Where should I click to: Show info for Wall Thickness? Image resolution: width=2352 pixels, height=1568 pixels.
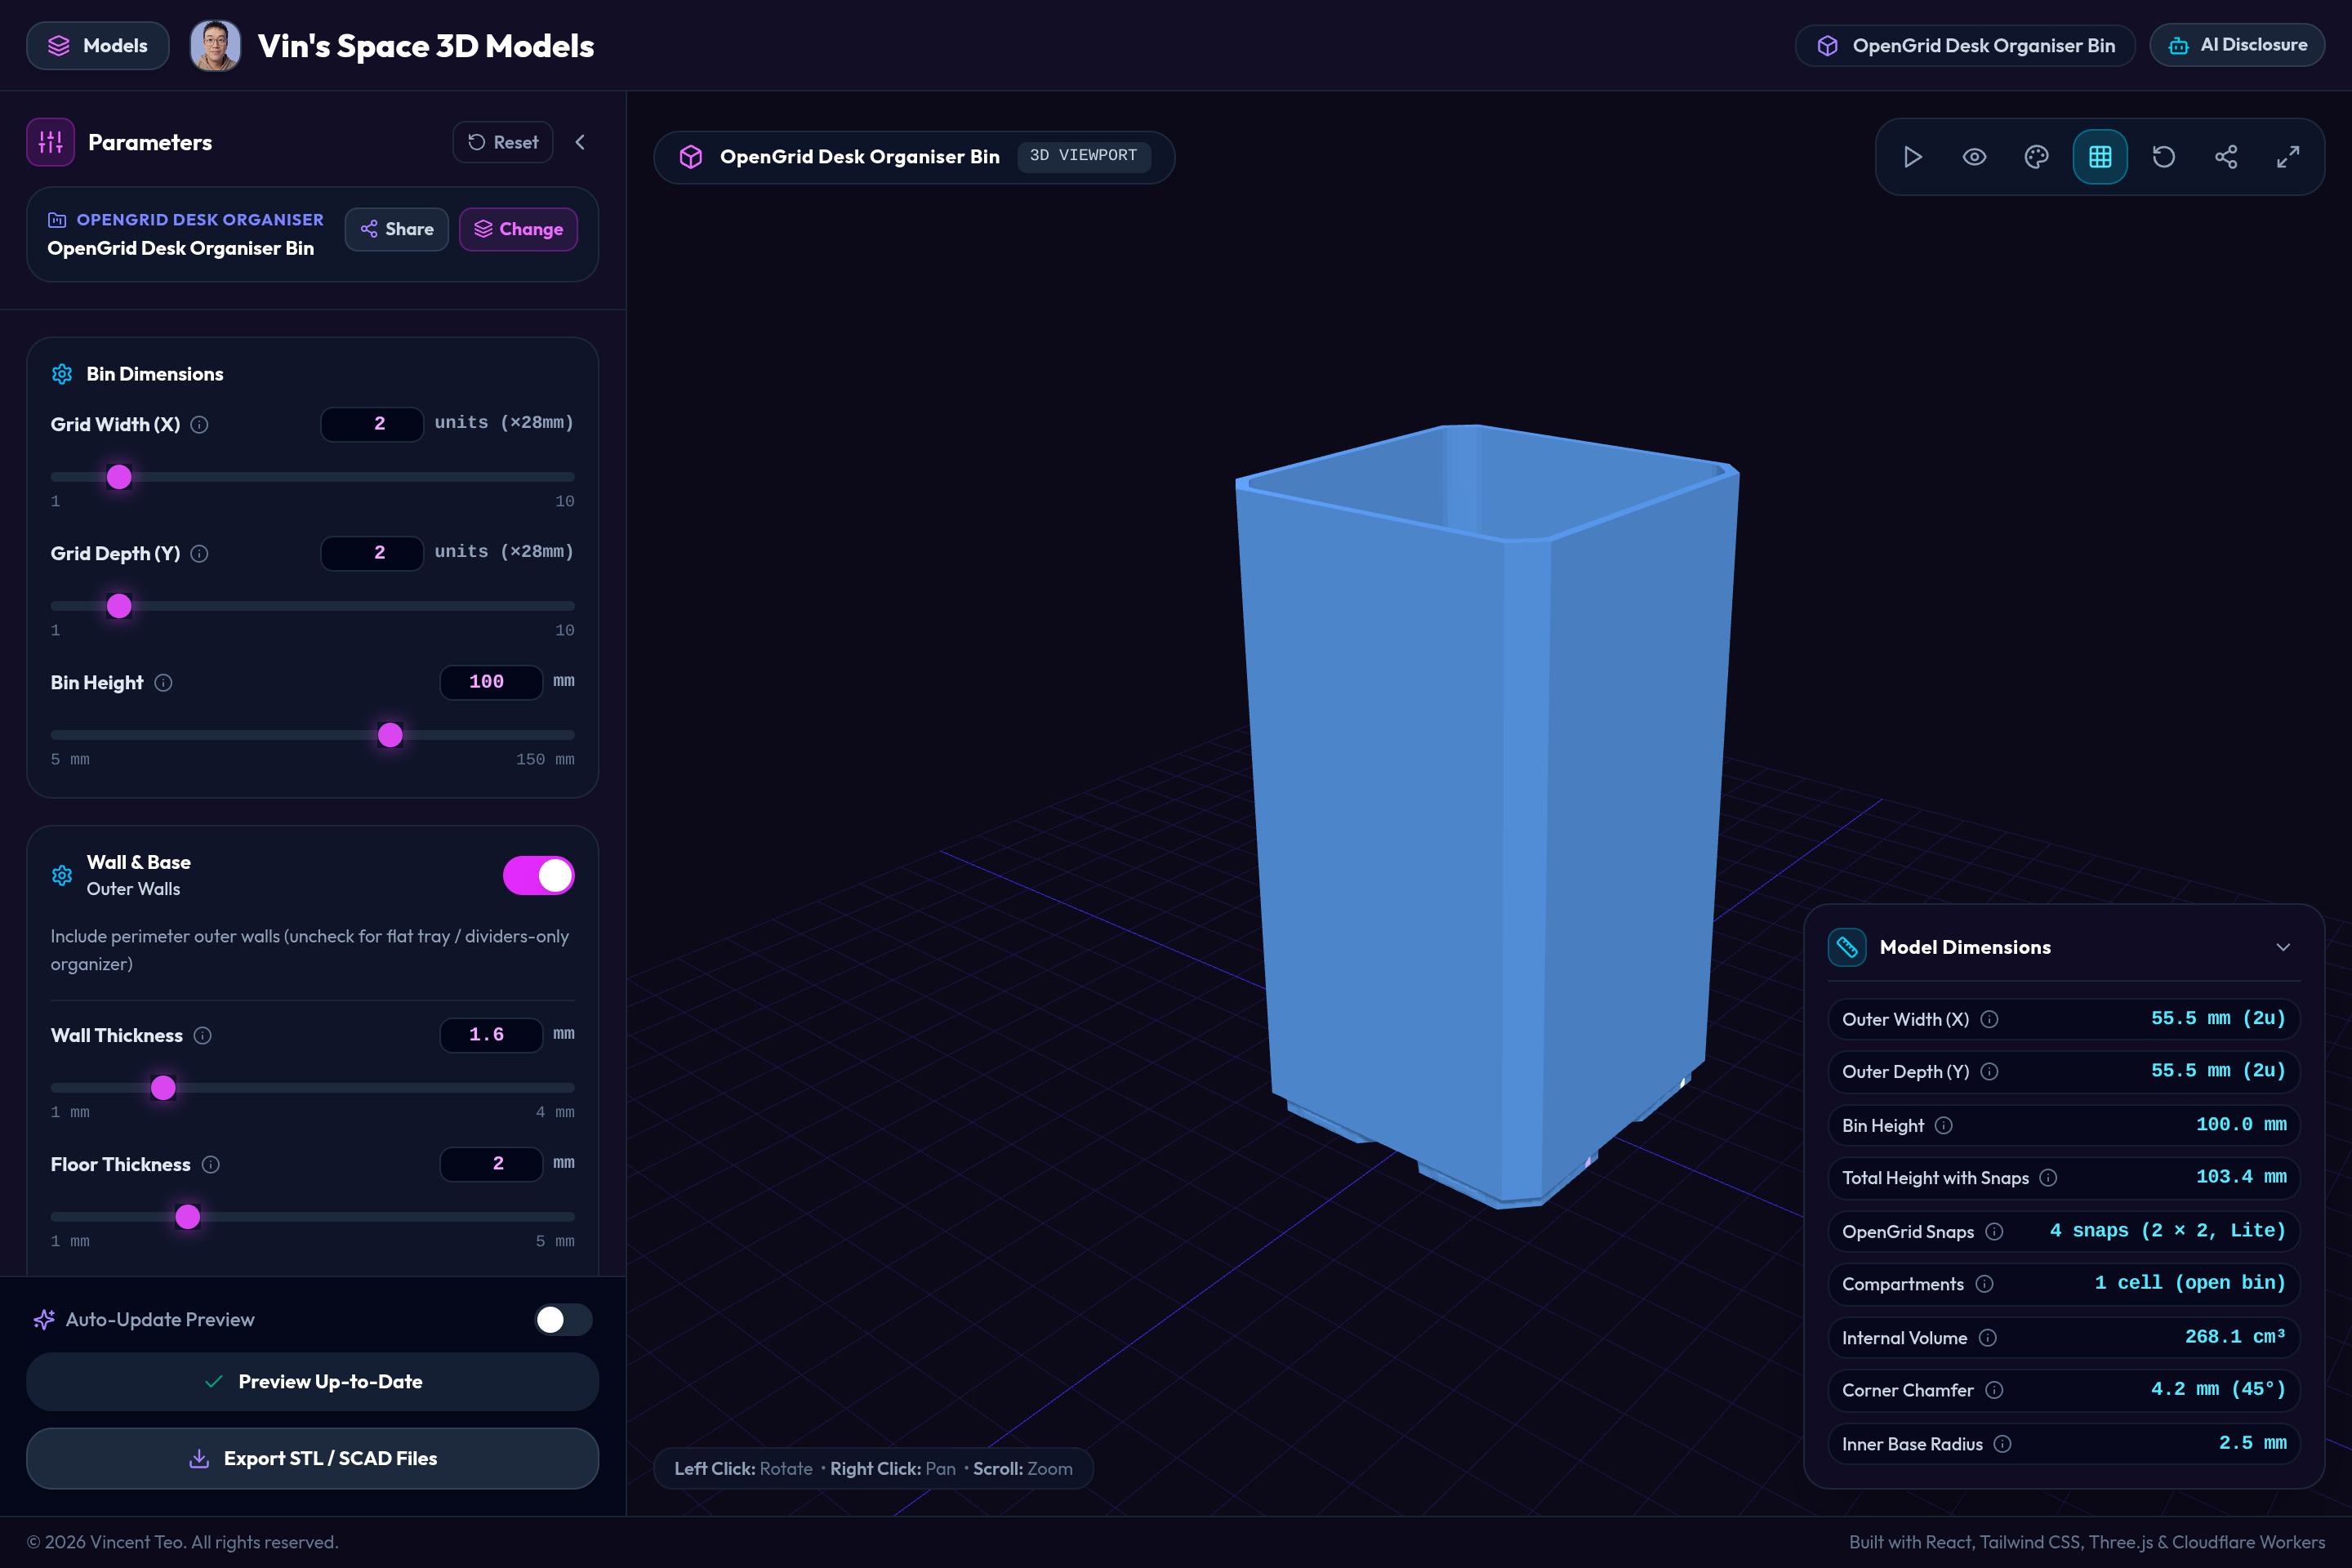click(x=202, y=1035)
